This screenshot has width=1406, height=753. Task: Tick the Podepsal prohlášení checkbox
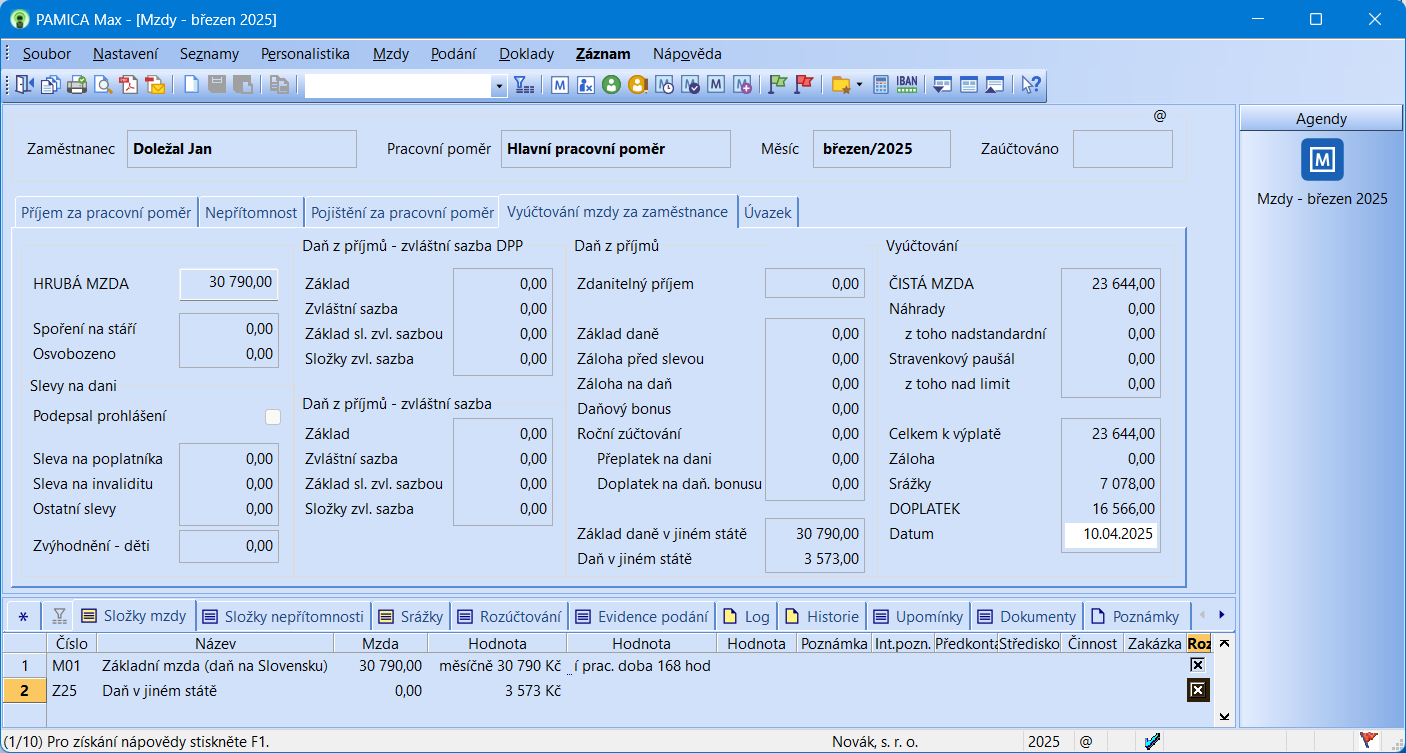(x=273, y=417)
